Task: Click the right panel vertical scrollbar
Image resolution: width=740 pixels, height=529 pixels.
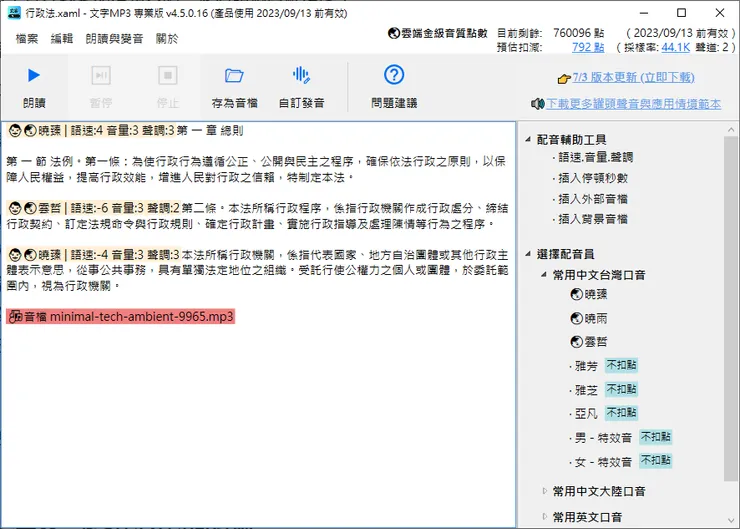Action: pos(731,309)
